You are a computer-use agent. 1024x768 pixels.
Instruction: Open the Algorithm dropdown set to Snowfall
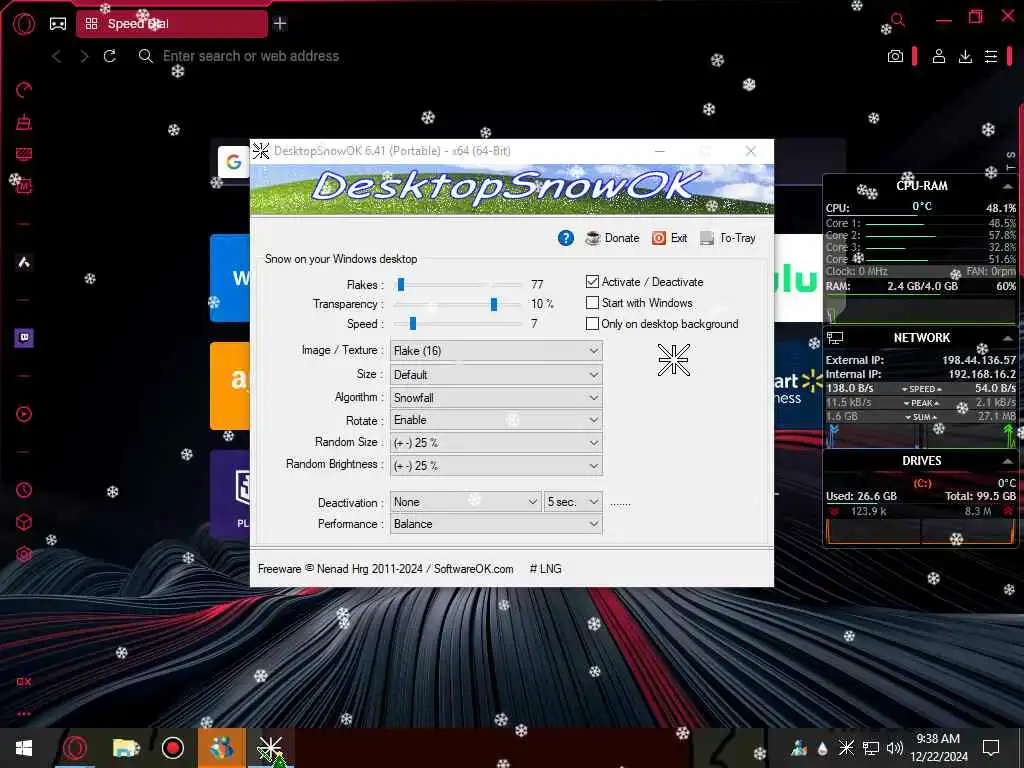pyautogui.click(x=496, y=398)
